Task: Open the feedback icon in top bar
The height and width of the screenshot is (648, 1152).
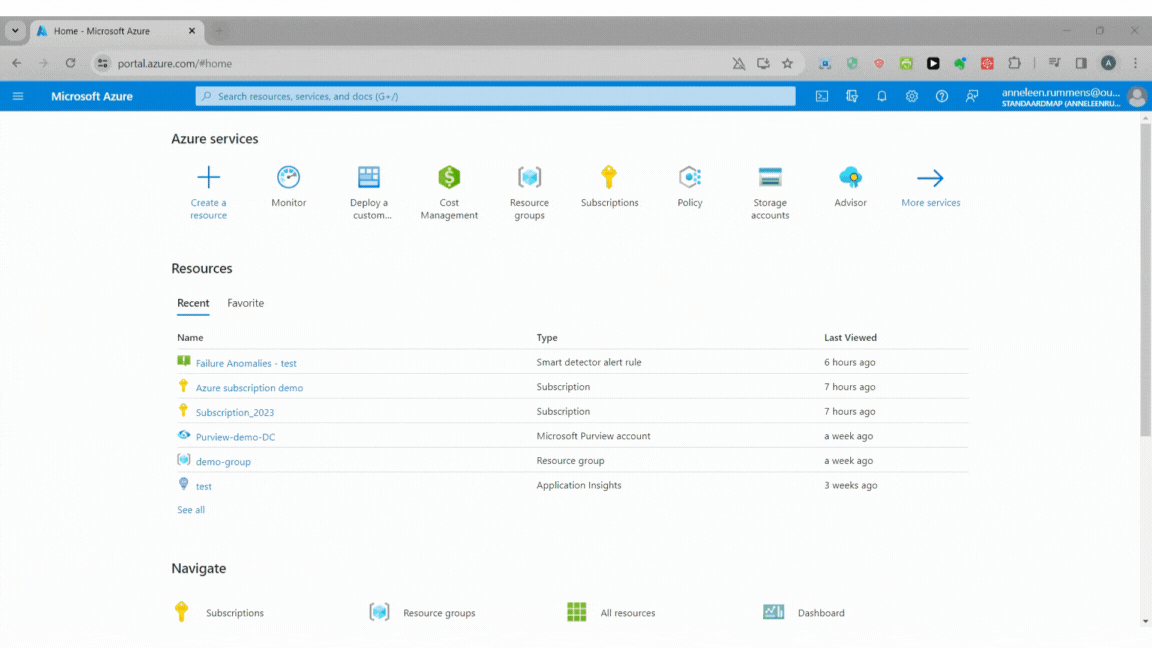Action: [x=972, y=96]
